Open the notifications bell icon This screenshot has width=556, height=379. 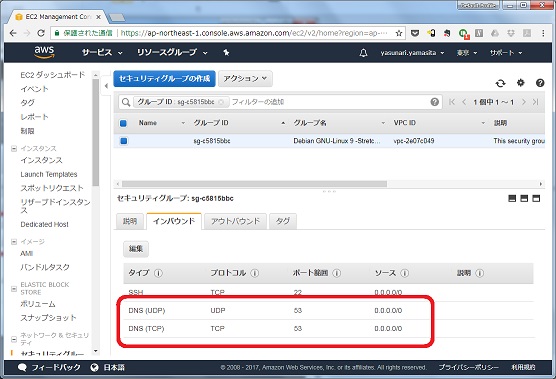click(363, 53)
